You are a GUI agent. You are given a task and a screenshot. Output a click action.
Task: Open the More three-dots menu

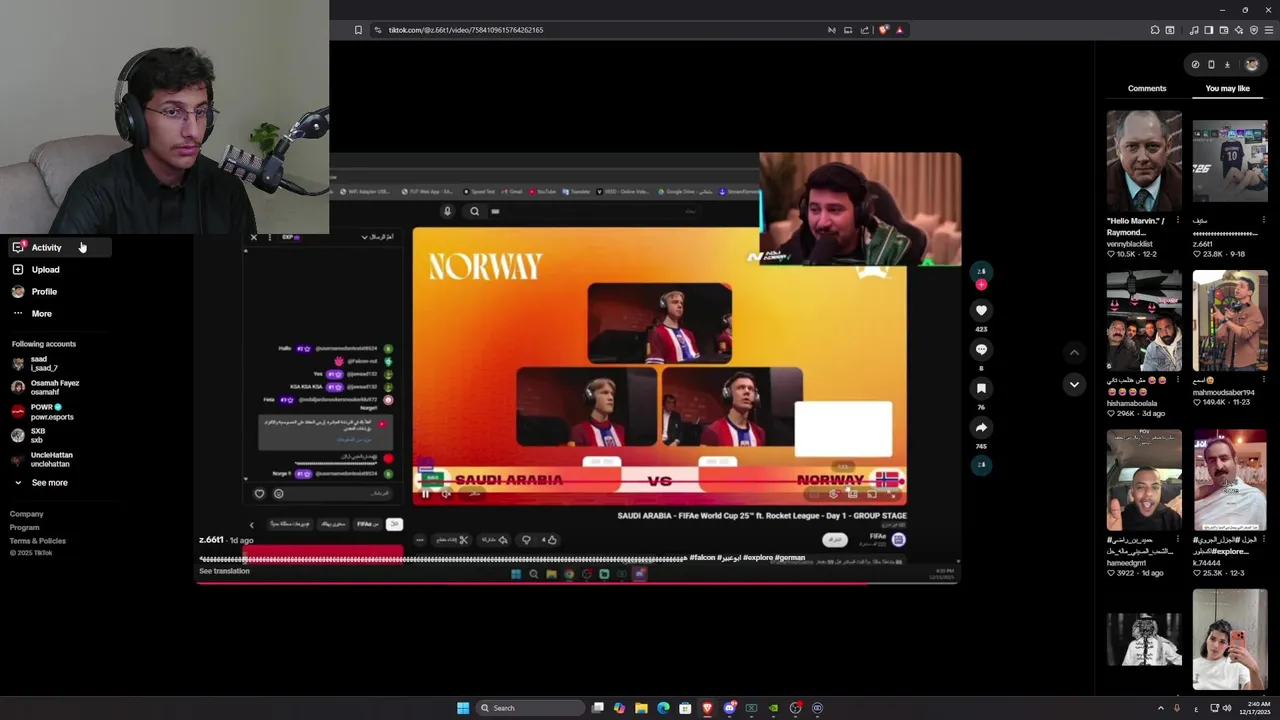point(18,313)
